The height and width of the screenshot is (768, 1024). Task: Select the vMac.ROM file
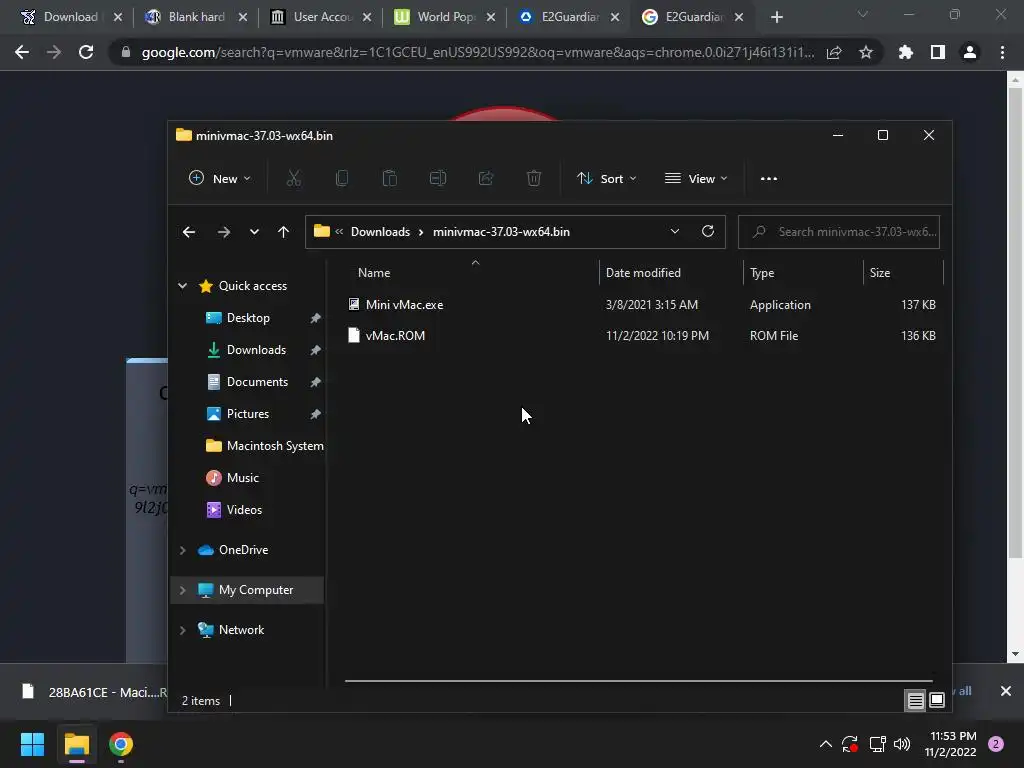point(395,336)
